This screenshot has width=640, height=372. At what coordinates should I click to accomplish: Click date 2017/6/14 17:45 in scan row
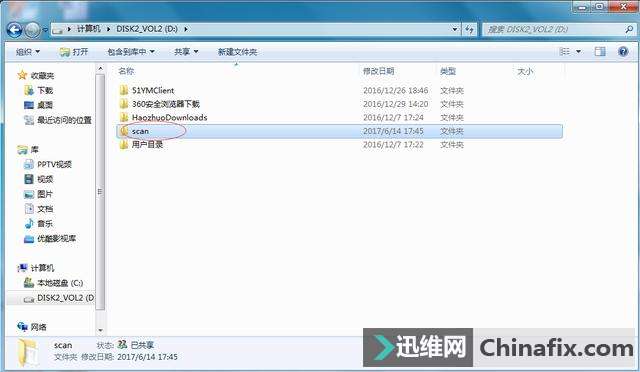(x=393, y=131)
